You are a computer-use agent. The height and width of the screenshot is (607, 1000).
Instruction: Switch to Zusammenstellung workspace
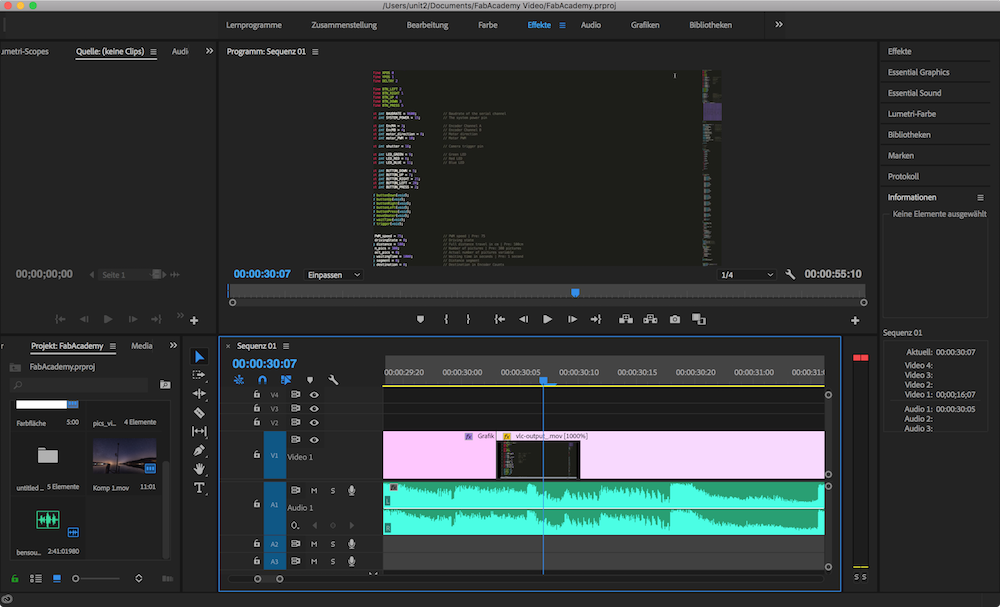[344, 25]
